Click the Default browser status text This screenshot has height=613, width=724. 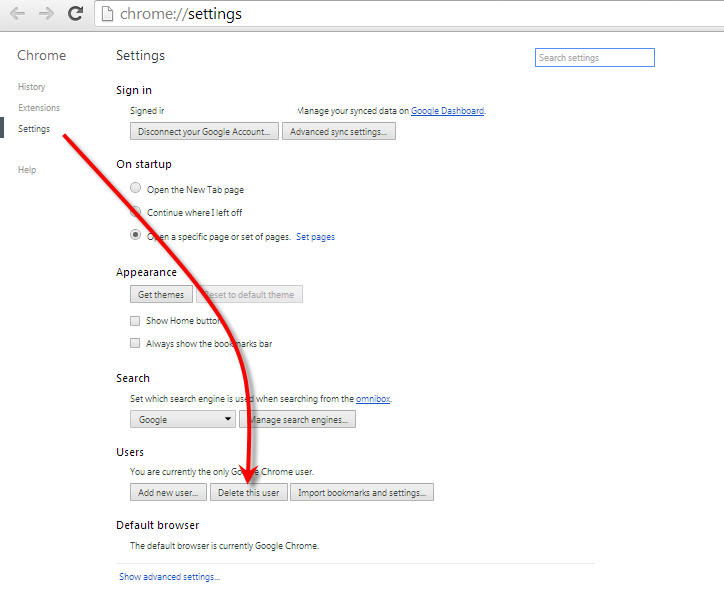(224, 546)
